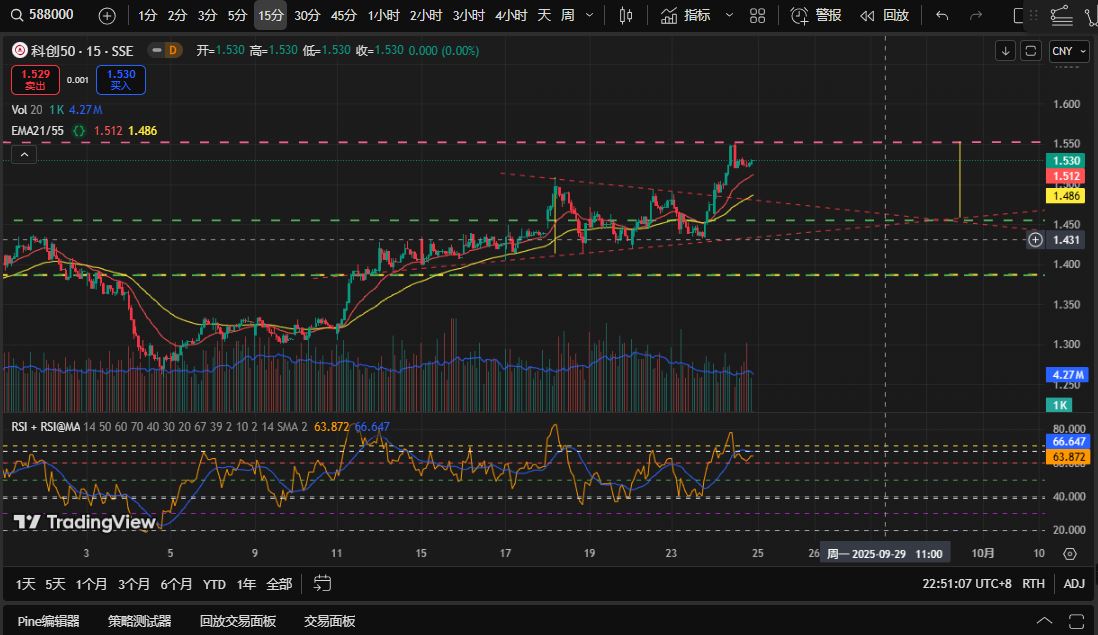The image size is (1098, 635).
Task: Open the Pine编辑器 tab
Action: 48,621
